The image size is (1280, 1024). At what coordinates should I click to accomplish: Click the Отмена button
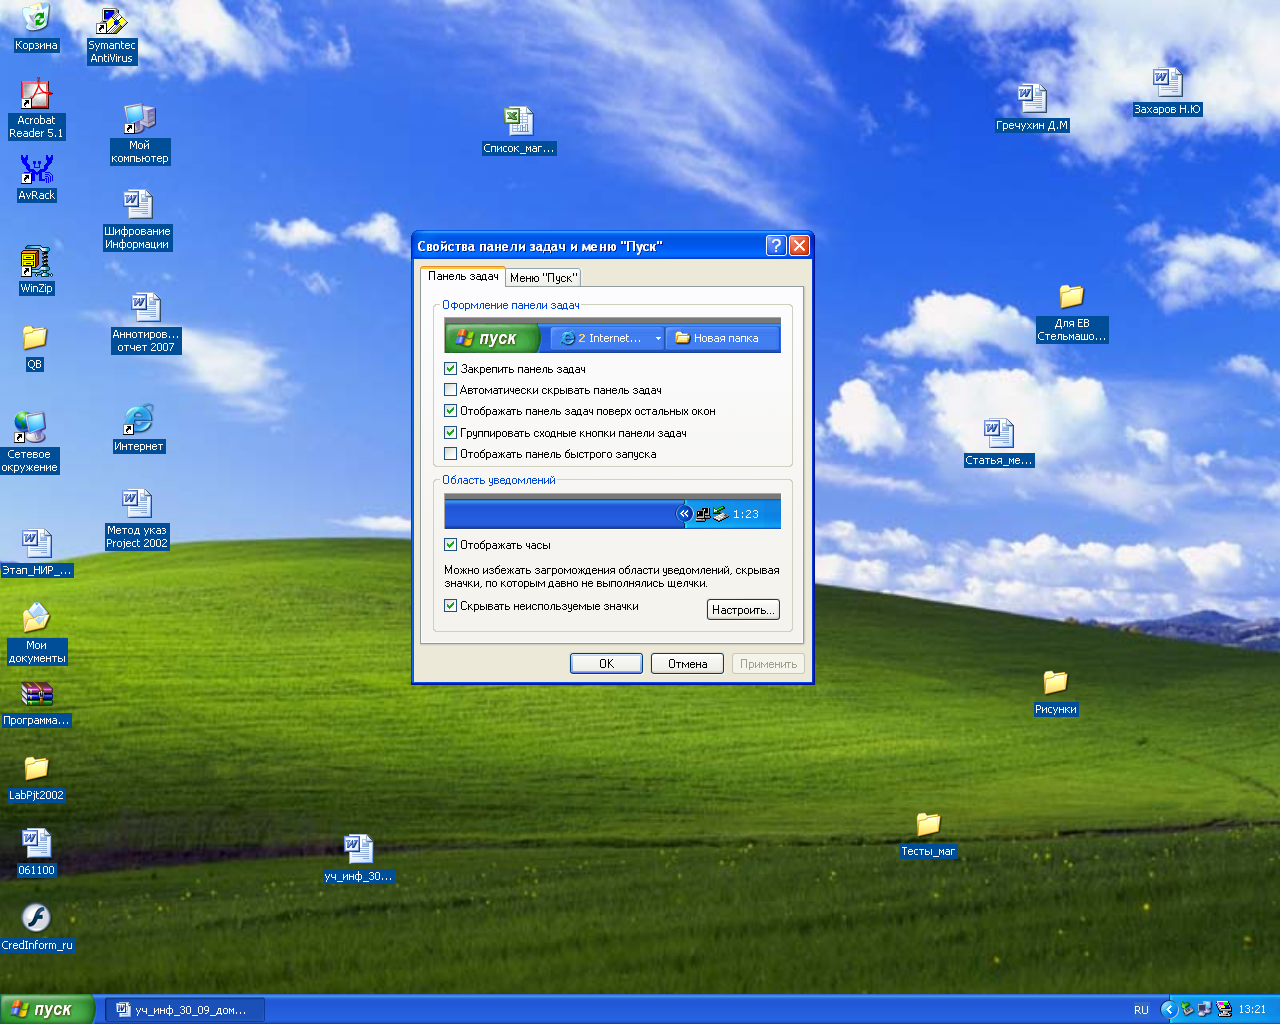pyautogui.click(x=688, y=664)
